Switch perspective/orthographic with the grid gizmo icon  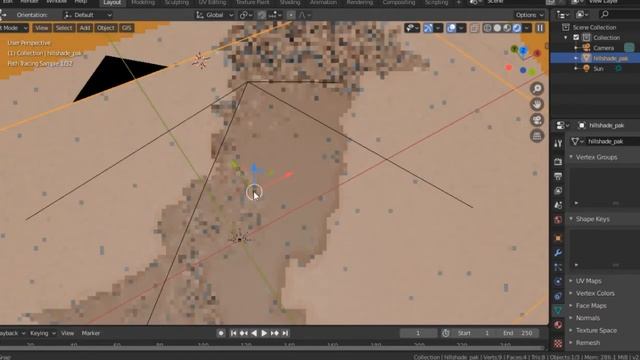[x=537, y=136]
